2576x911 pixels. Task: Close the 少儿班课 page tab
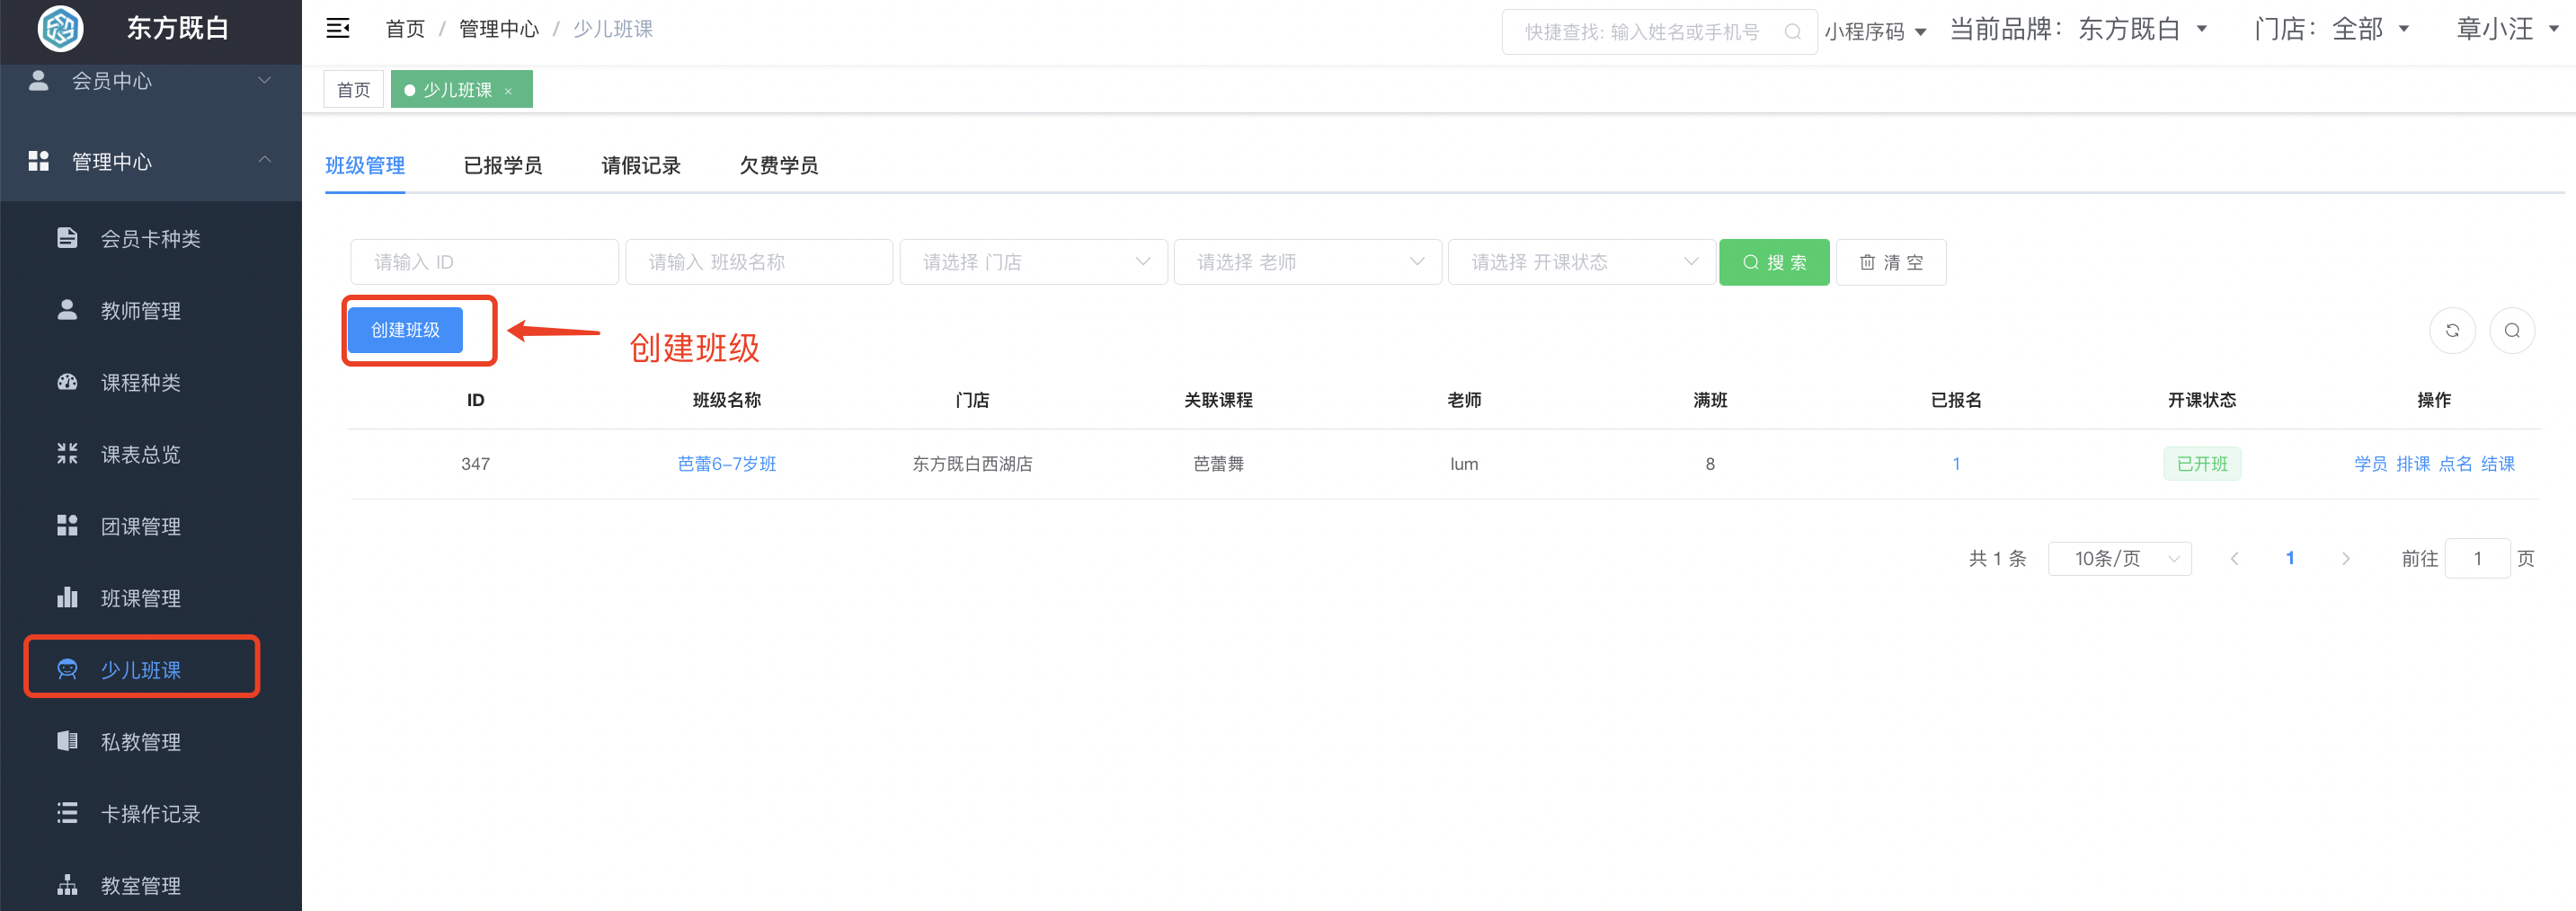tap(508, 91)
